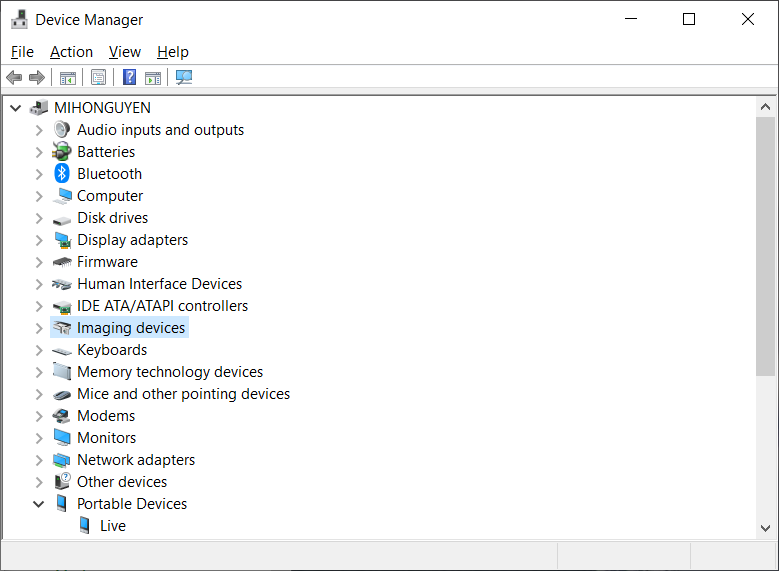Open the View menu
Image resolution: width=779 pixels, height=571 pixels.
coord(125,52)
